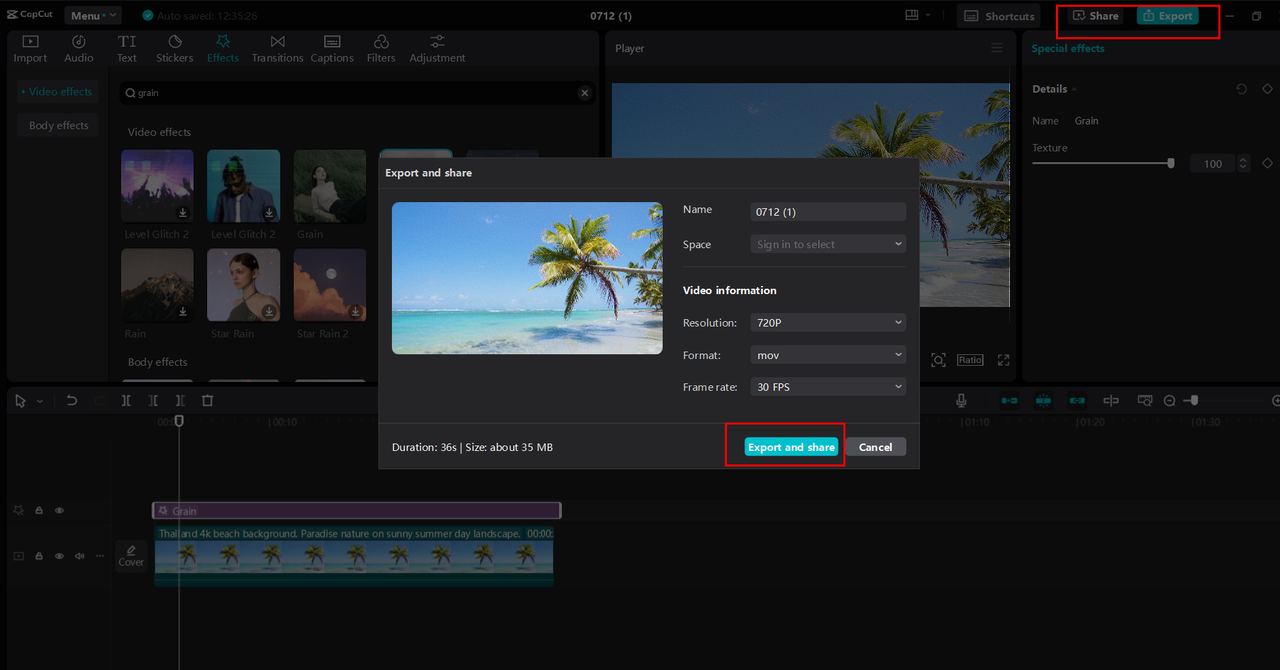
Task: Edit the export Name field
Action: [828, 212]
